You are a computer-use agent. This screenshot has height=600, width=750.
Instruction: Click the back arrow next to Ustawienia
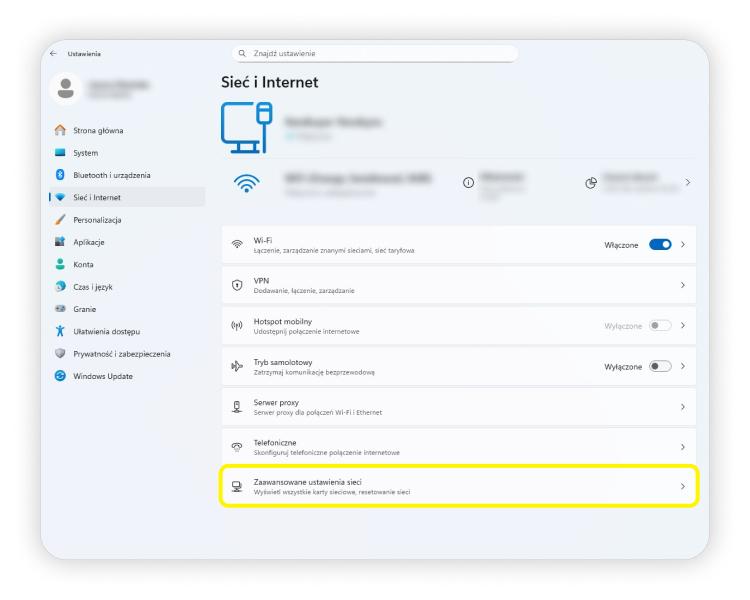(x=53, y=54)
